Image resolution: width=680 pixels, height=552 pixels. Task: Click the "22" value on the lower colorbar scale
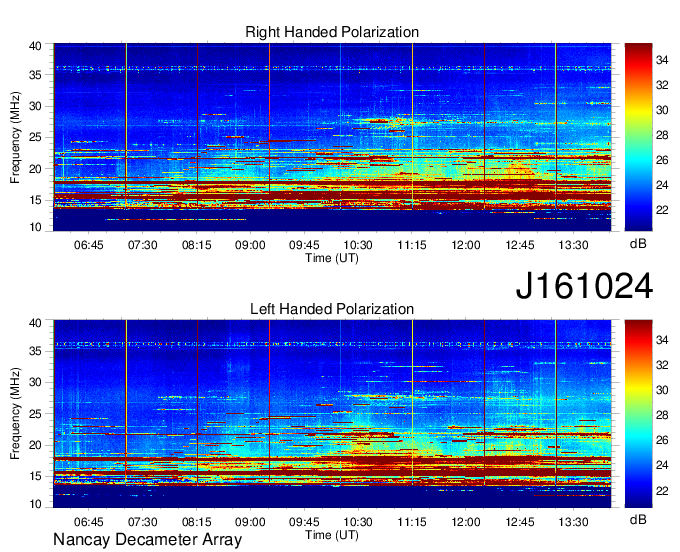(662, 491)
